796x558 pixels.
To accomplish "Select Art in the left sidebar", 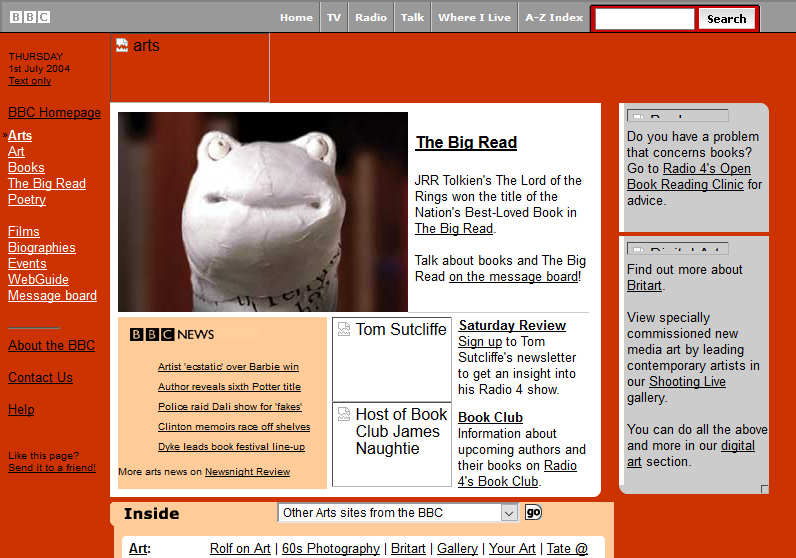I will 16,151.
